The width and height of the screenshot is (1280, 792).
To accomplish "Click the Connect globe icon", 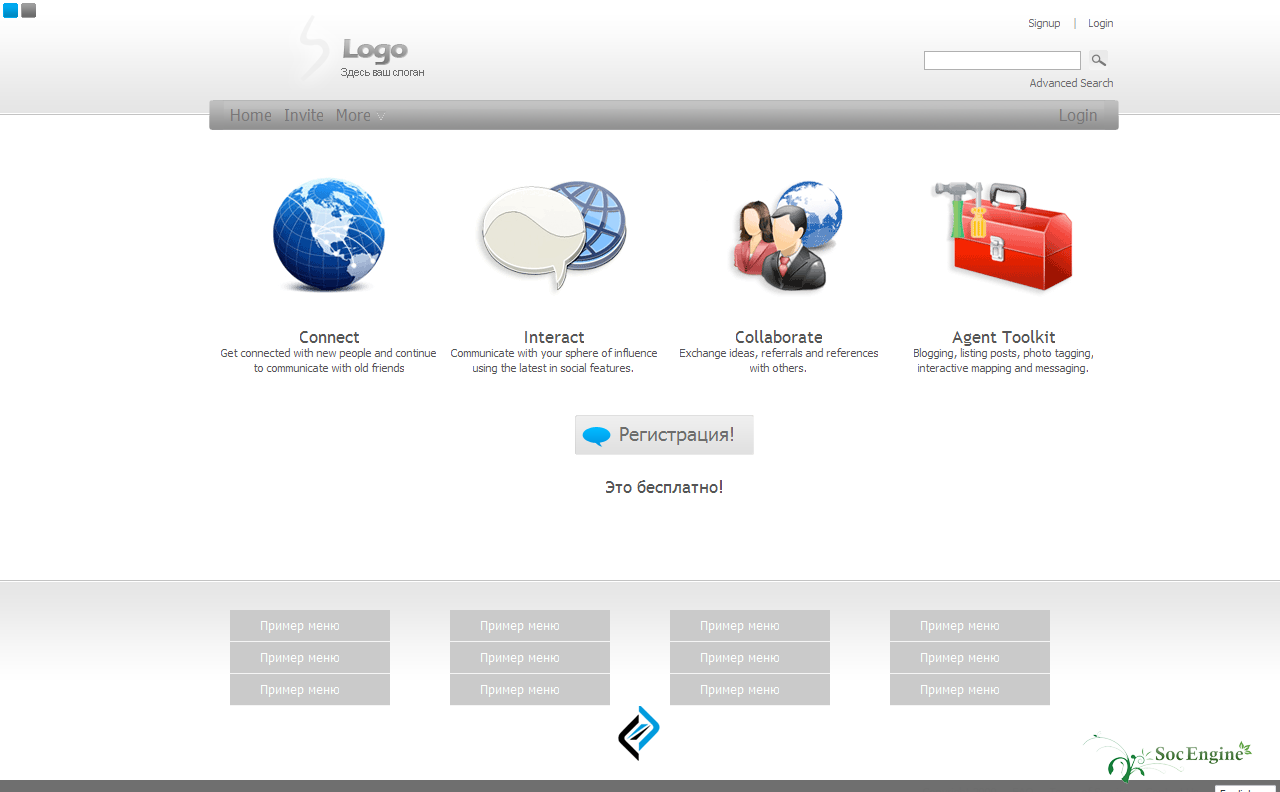I will 329,236.
